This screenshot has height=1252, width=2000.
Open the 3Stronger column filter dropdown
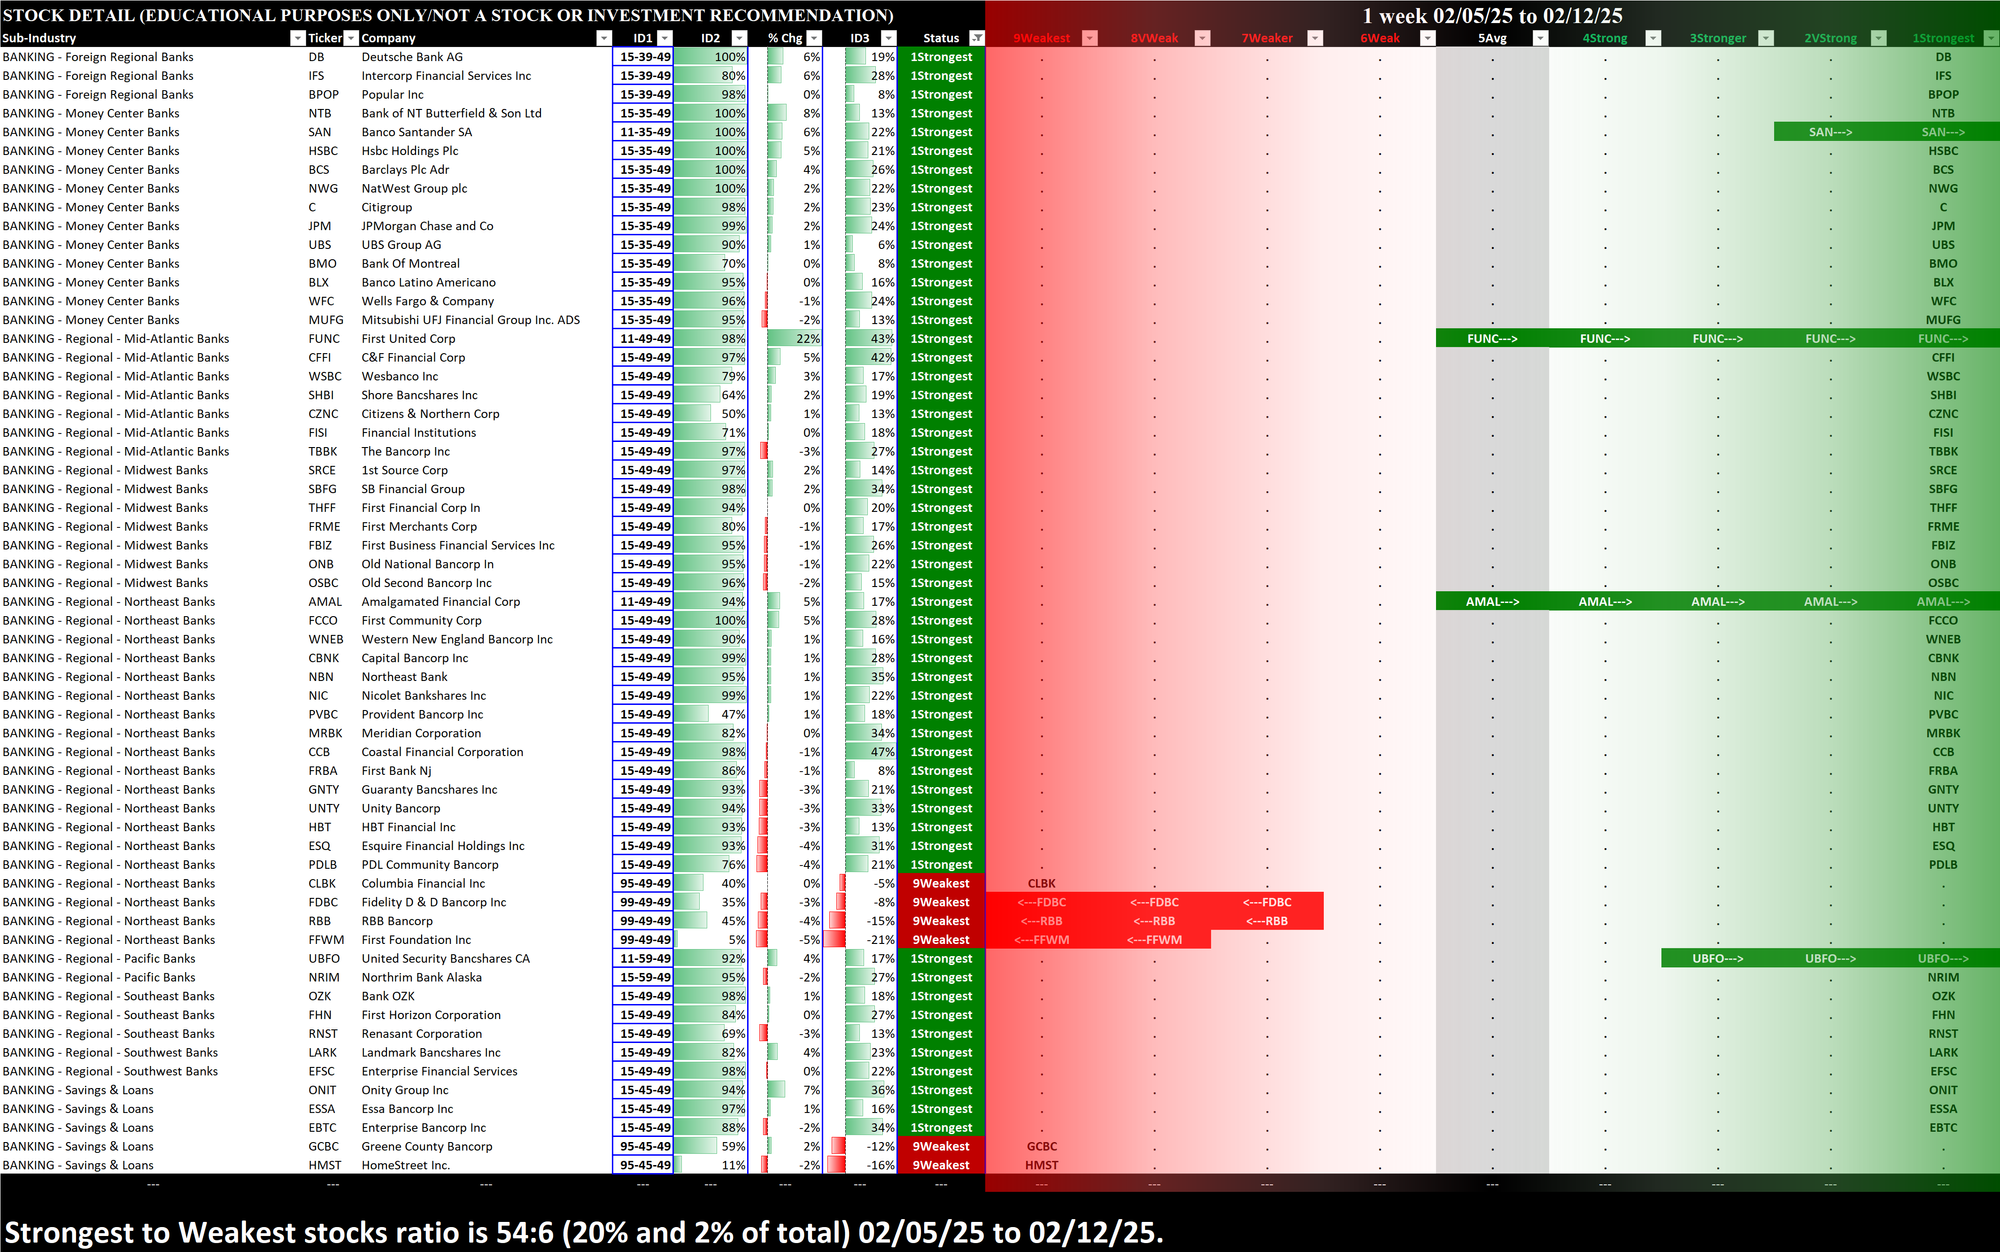(1766, 38)
